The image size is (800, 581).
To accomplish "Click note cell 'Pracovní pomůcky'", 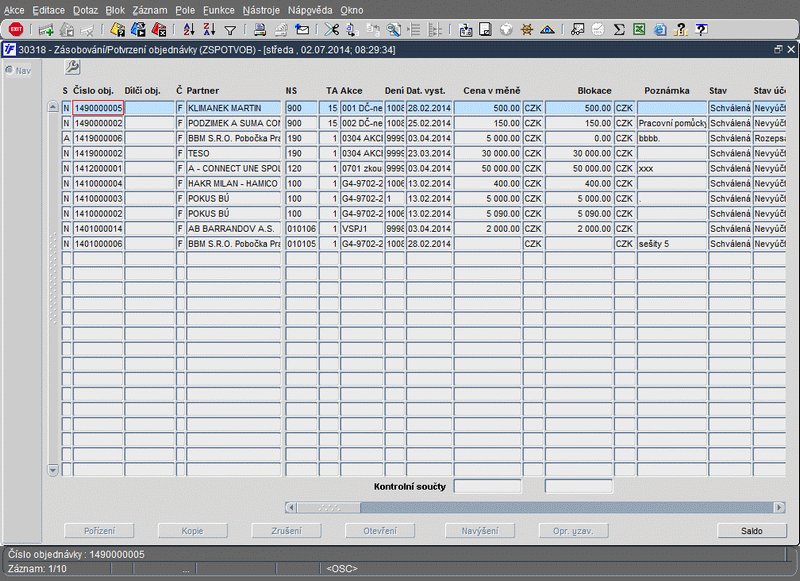I will click(672, 123).
